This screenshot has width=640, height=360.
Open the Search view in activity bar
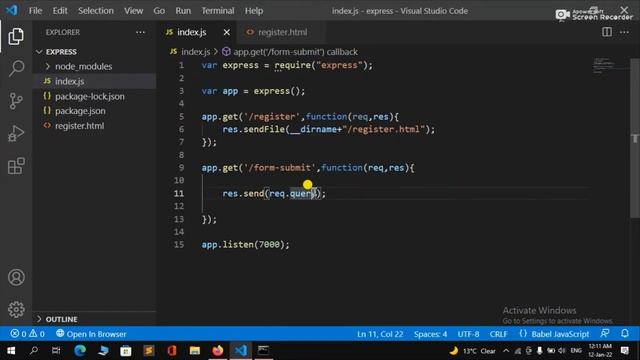[x=16, y=68]
